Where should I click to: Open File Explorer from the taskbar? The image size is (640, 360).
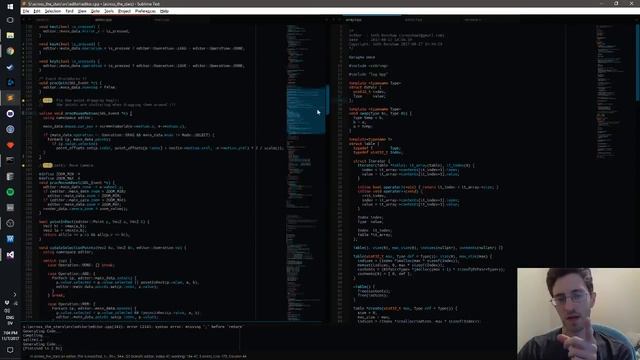point(10,36)
